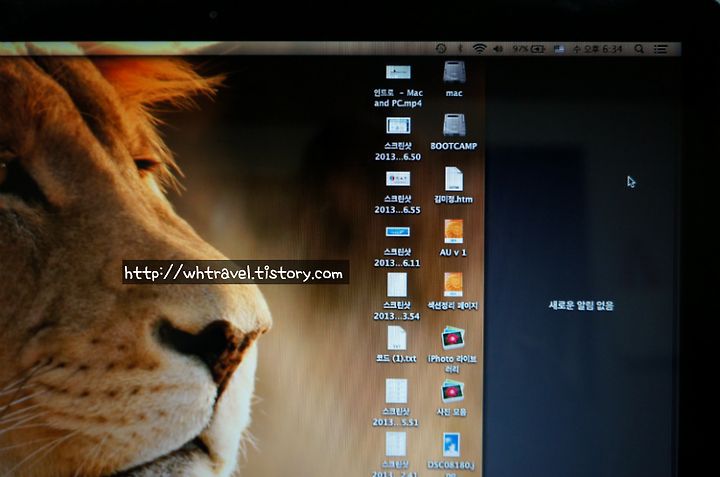Select screenshot file 2013...6.55
This screenshot has height=477, width=720.
tap(398, 179)
